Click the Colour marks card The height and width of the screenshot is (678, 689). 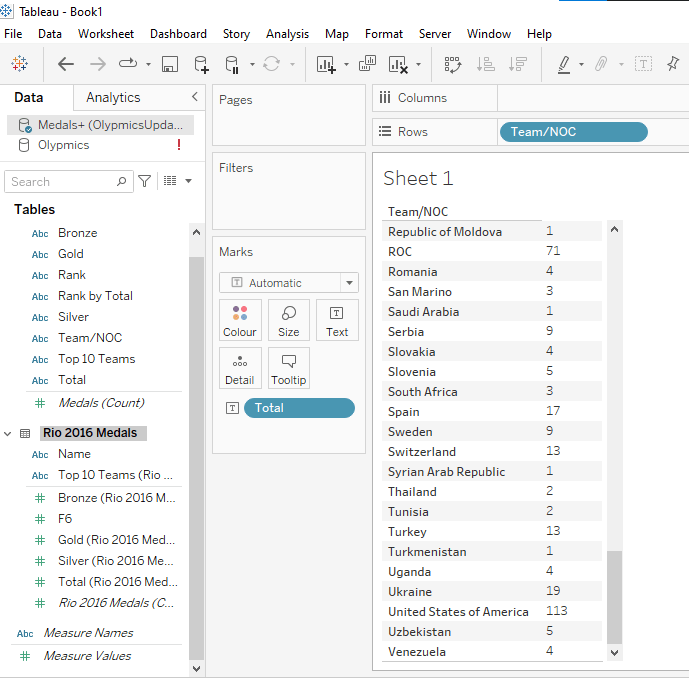(240, 320)
